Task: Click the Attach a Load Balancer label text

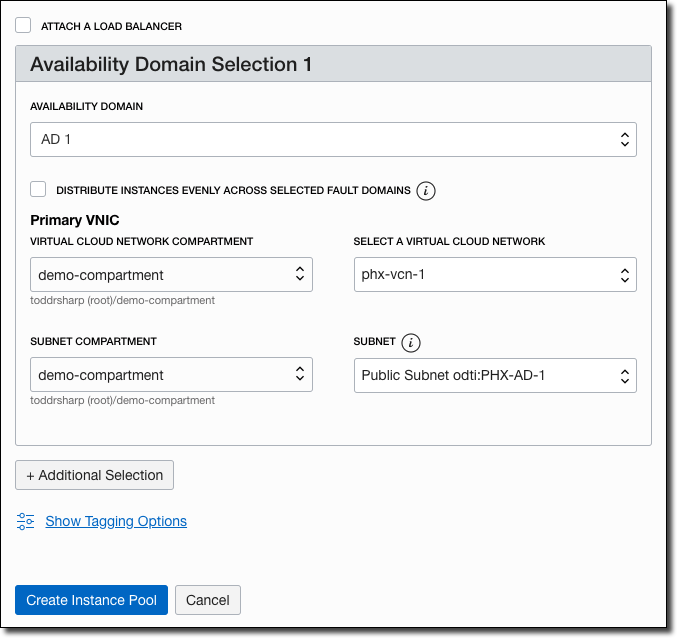Action: coord(111,26)
